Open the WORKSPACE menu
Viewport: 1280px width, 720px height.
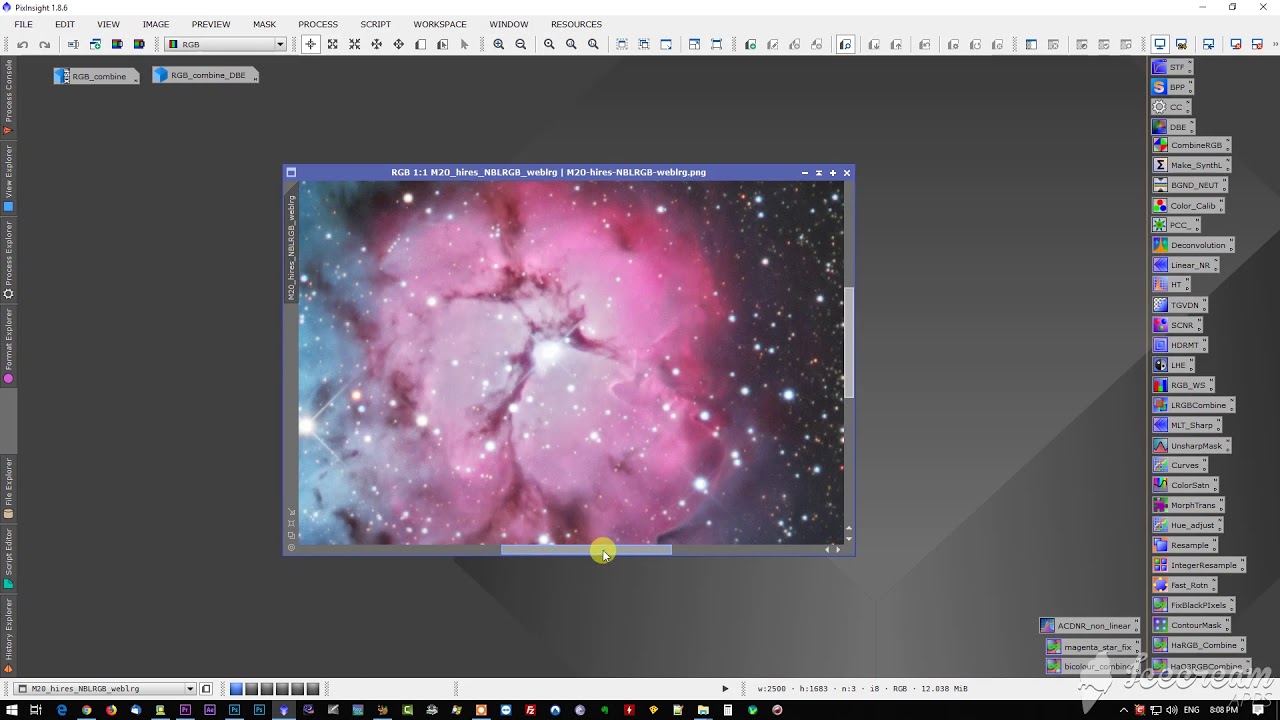pyautogui.click(x=440, y=24)
